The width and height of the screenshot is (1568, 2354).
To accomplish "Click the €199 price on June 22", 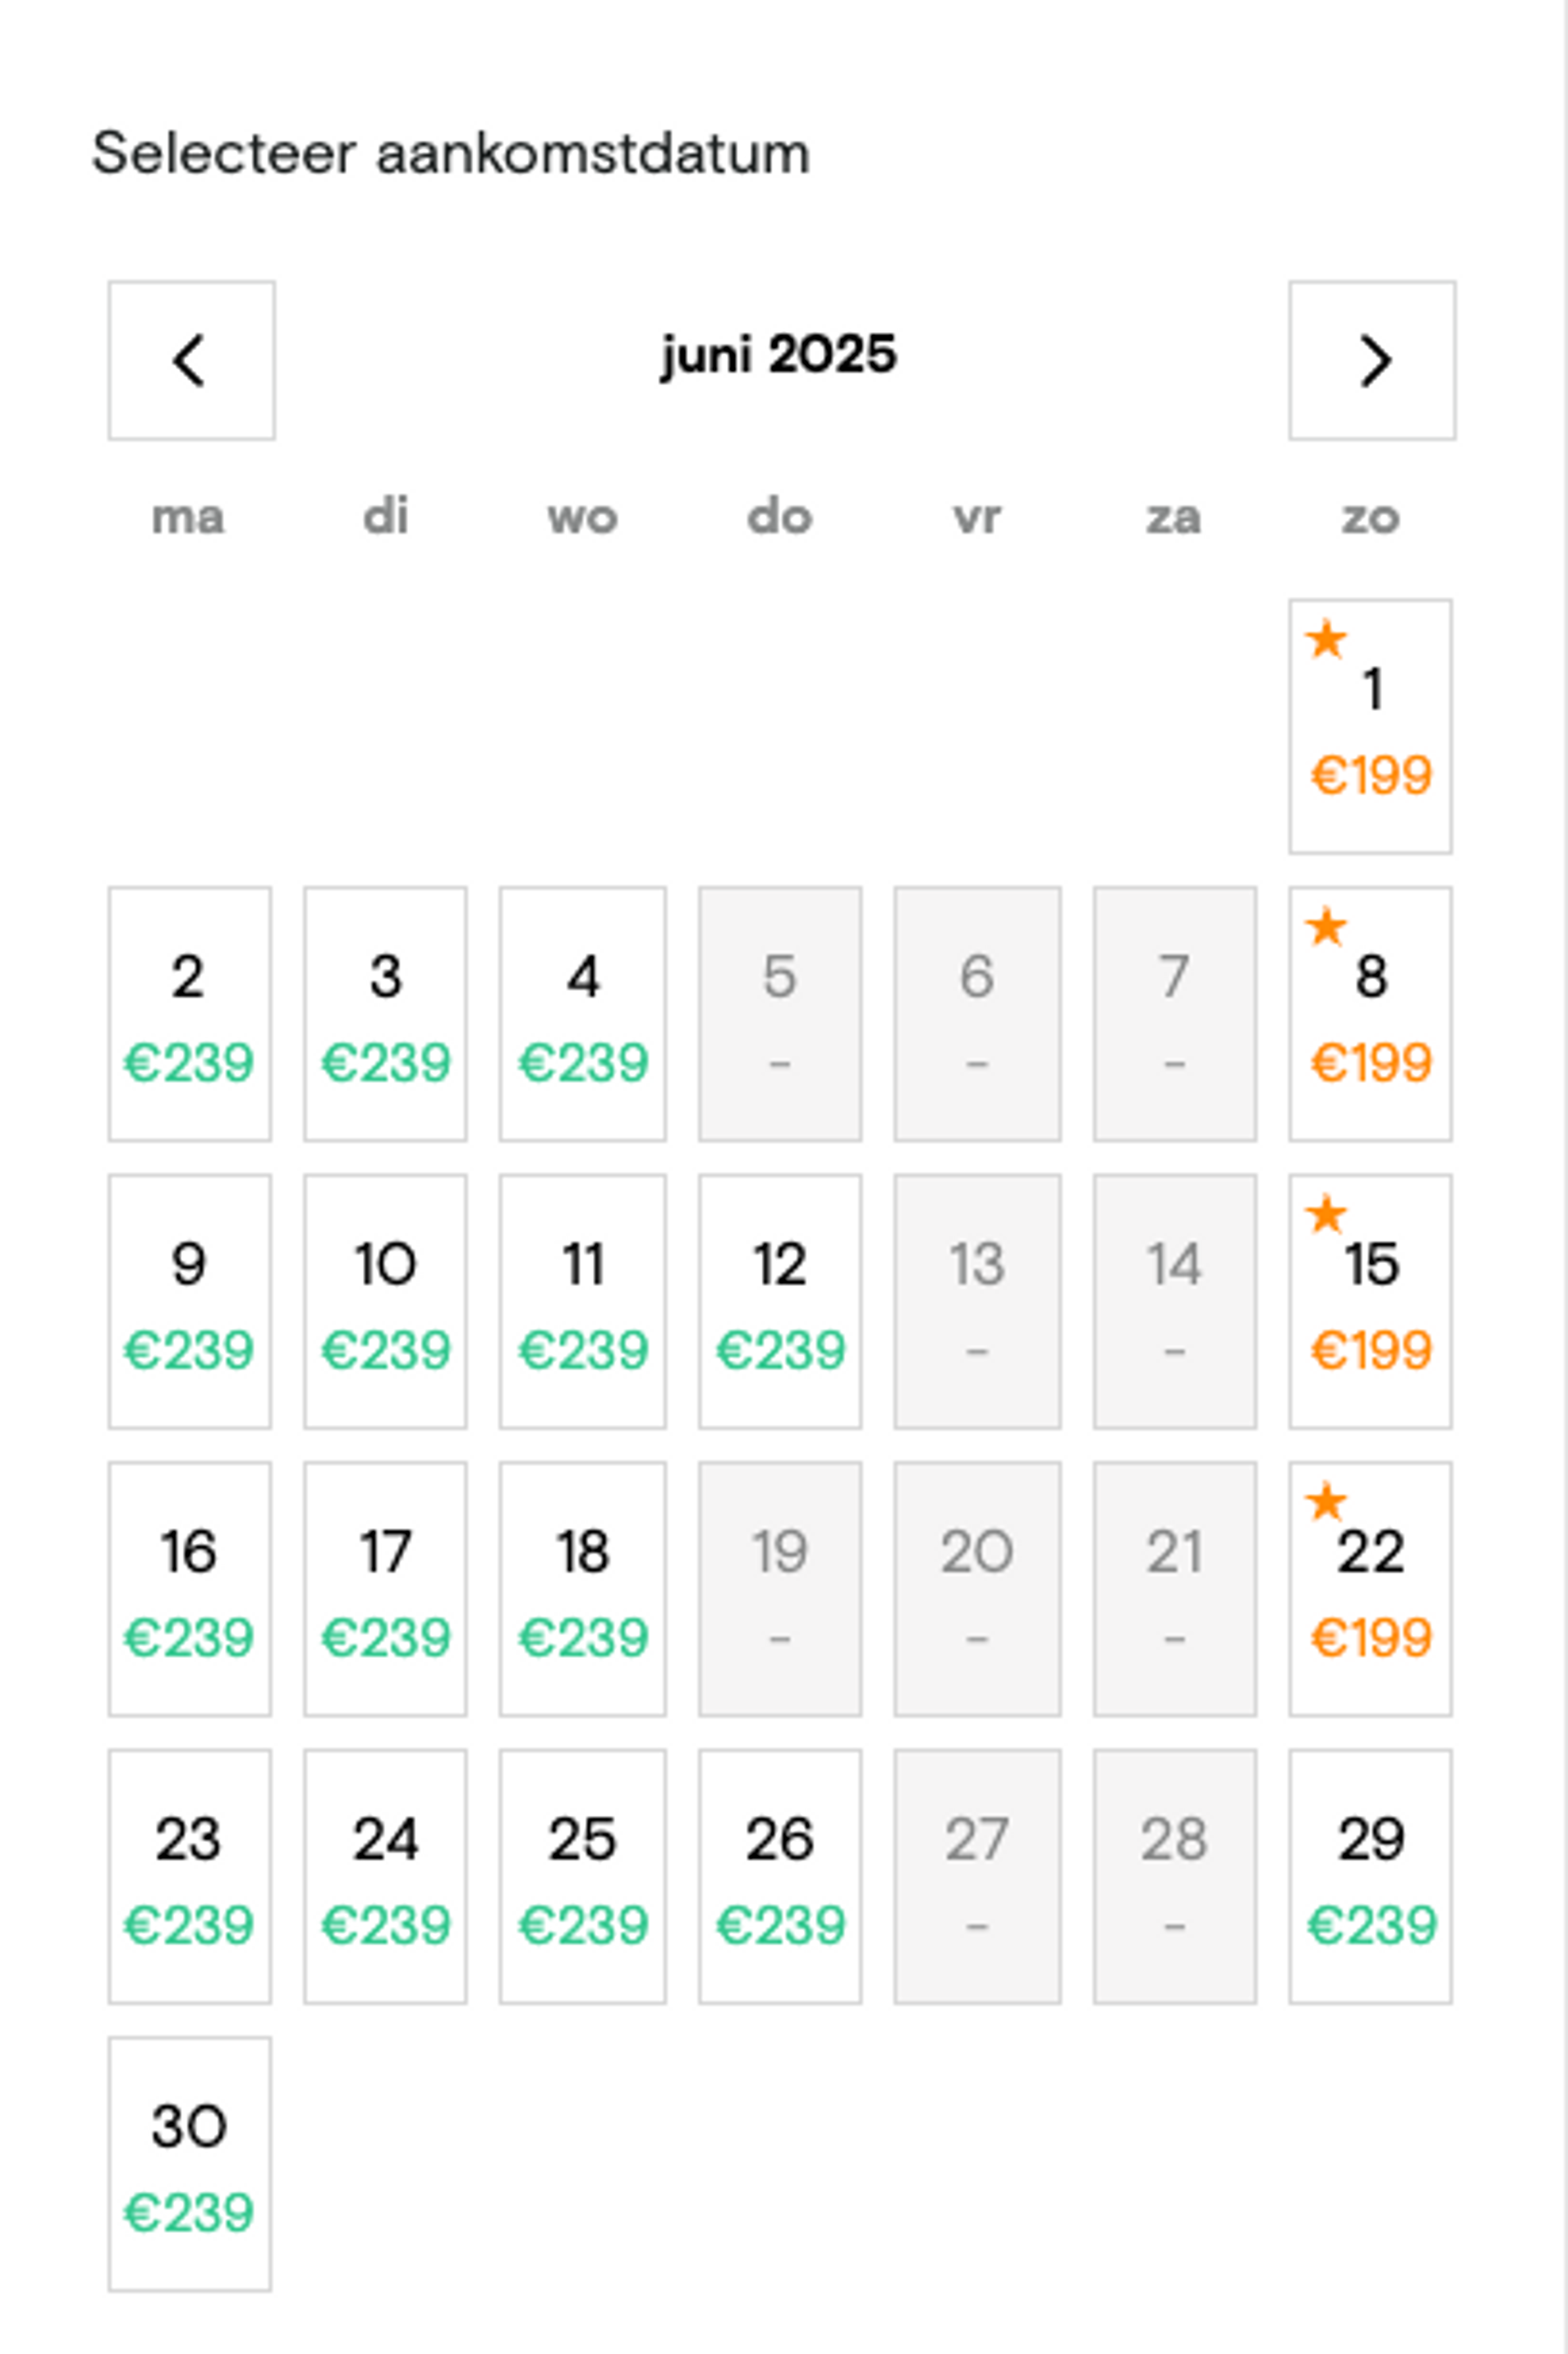I will (x=1371, y=1638).
